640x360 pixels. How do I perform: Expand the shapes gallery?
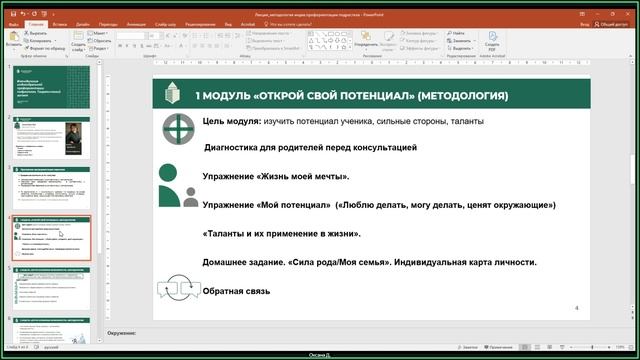coord(350,48)
